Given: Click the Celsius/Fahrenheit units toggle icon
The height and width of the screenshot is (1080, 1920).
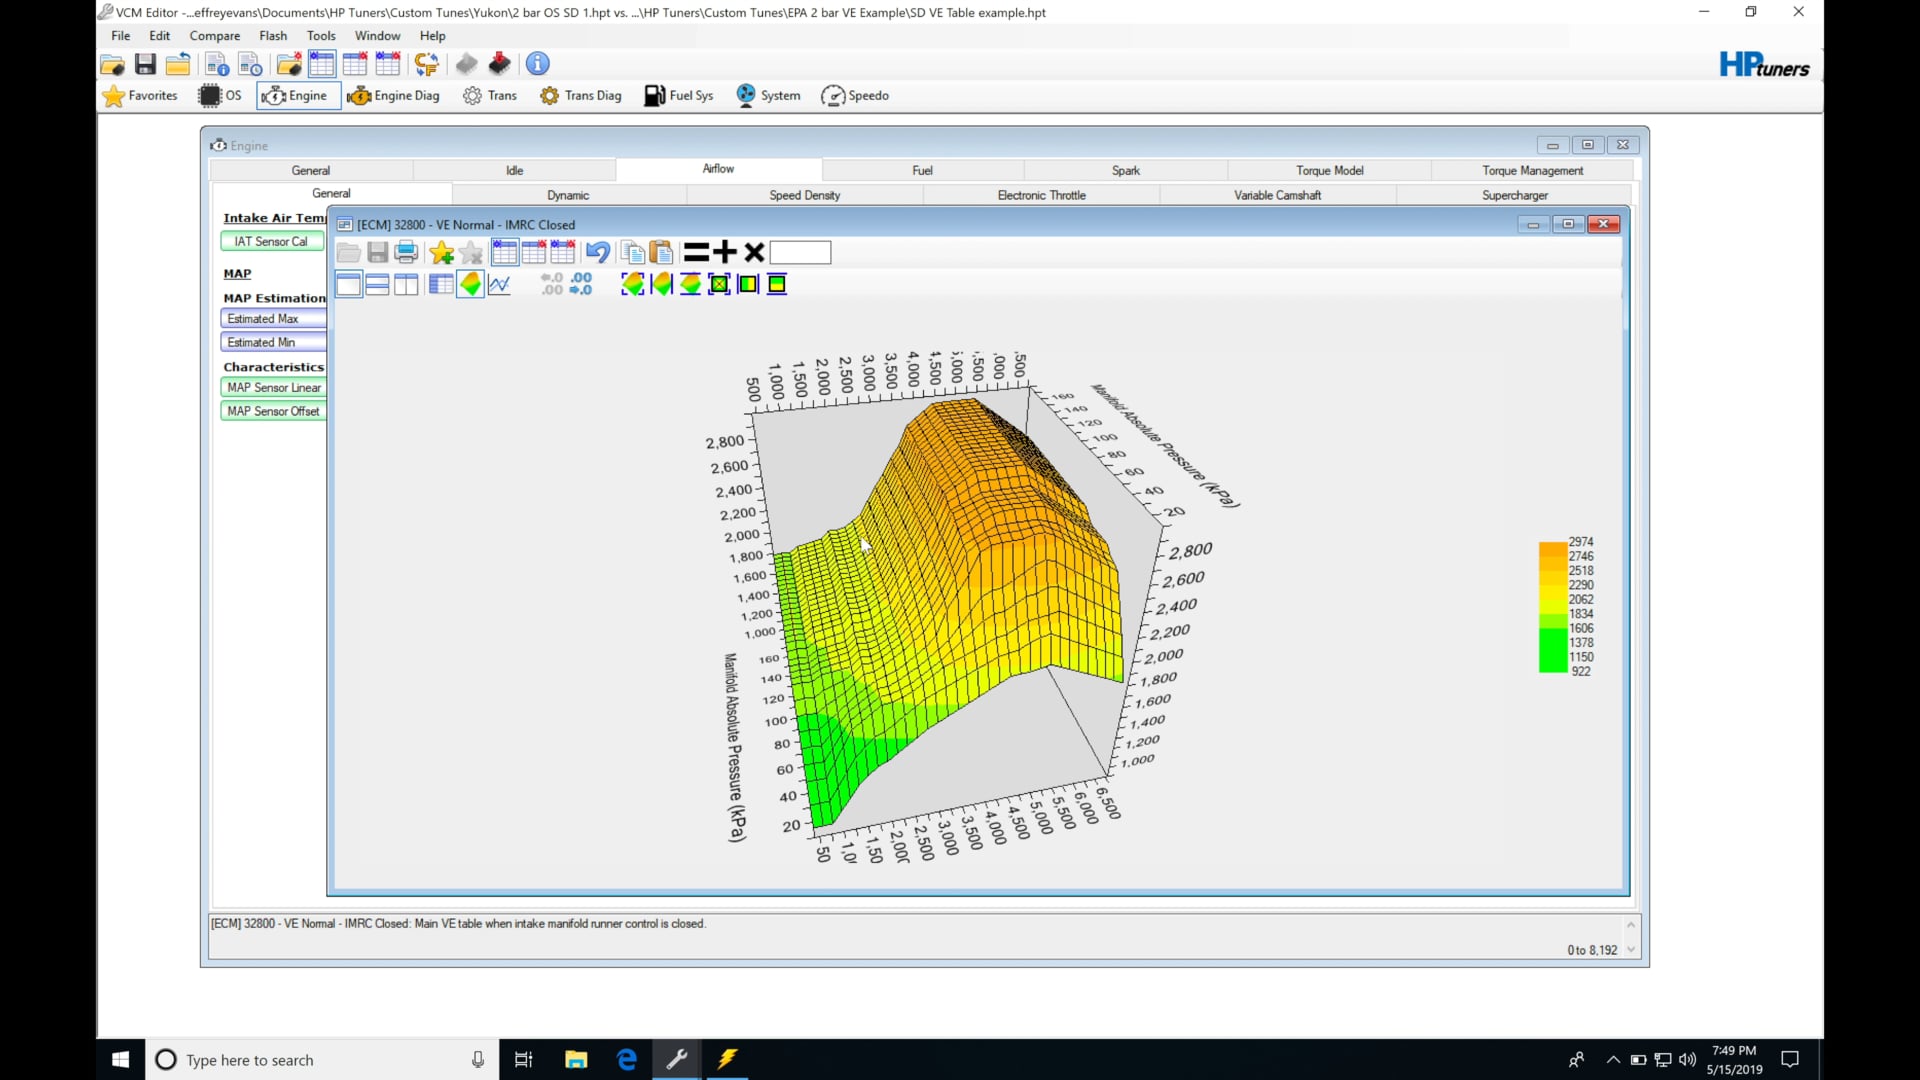Looking at the screenshot, I should click(x=427, y=64).
